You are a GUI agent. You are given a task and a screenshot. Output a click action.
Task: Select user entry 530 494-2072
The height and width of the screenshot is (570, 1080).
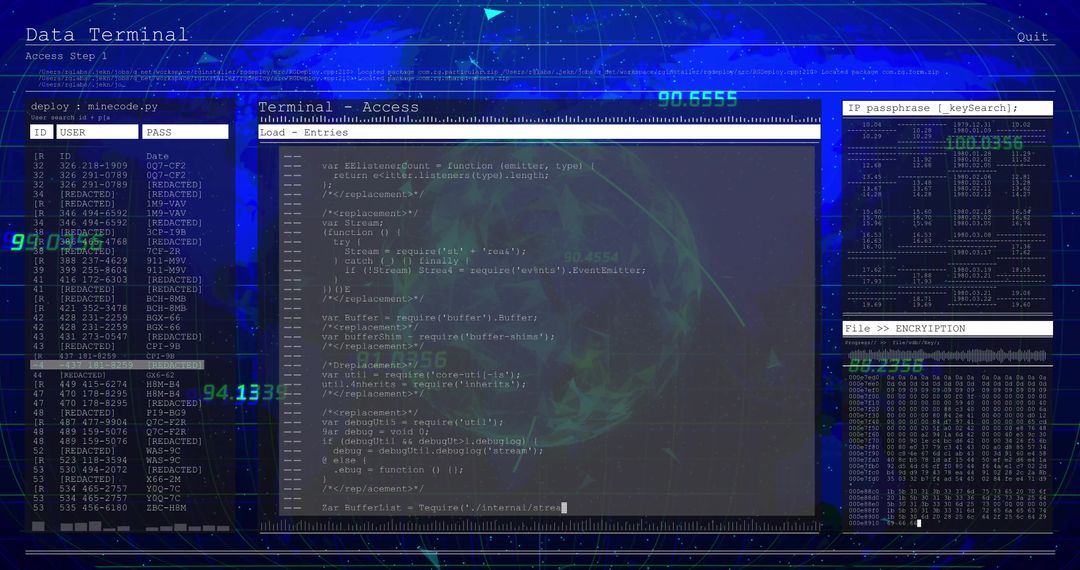93,469
